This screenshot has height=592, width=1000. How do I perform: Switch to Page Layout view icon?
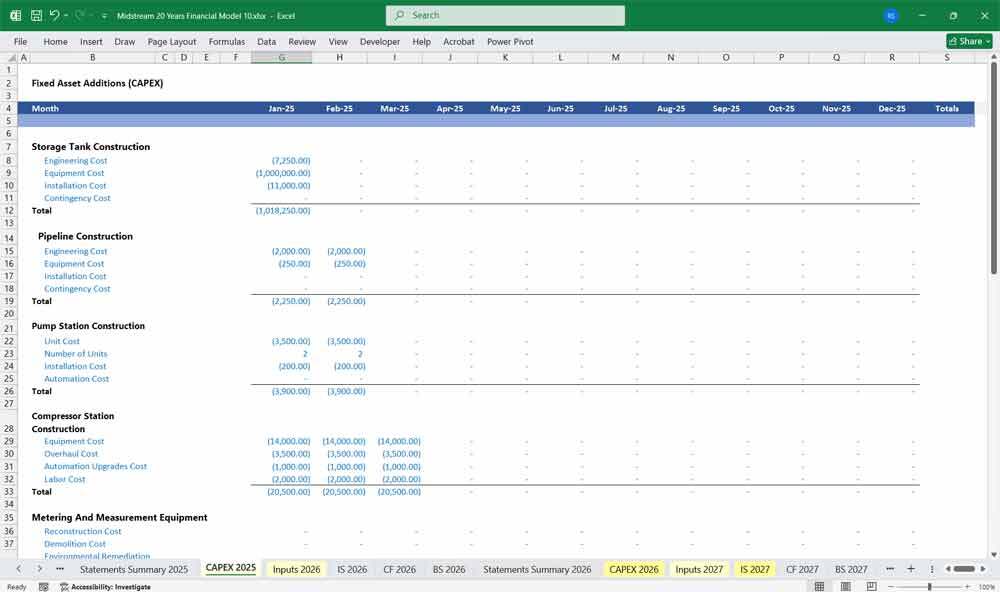pyautogui.click(x=846, y=586)
